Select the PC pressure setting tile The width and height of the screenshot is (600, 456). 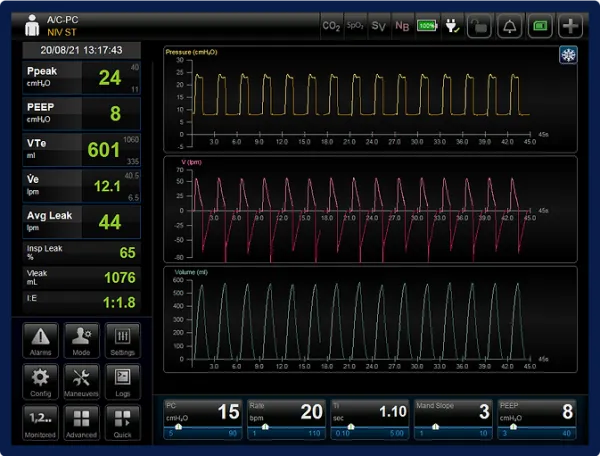point(201,412)
